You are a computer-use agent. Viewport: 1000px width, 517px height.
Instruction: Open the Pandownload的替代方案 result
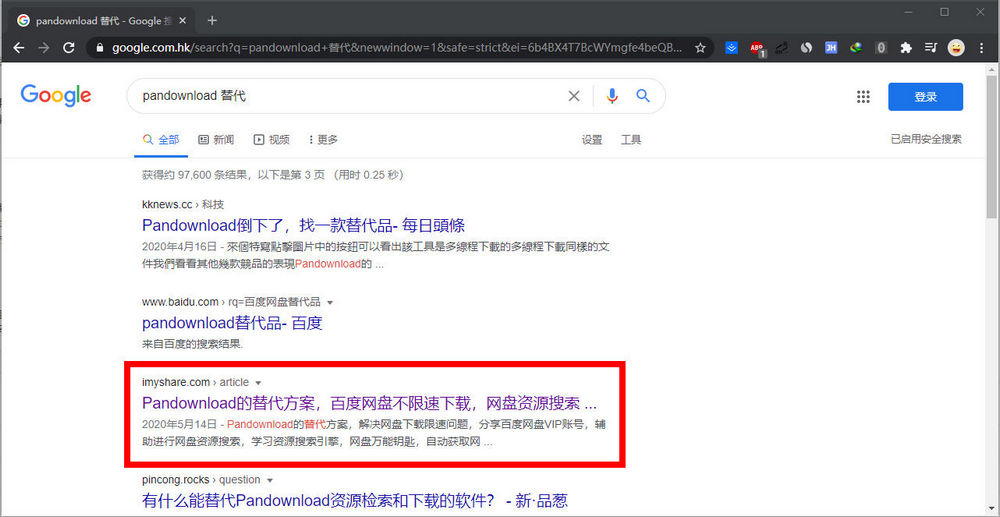369,403
